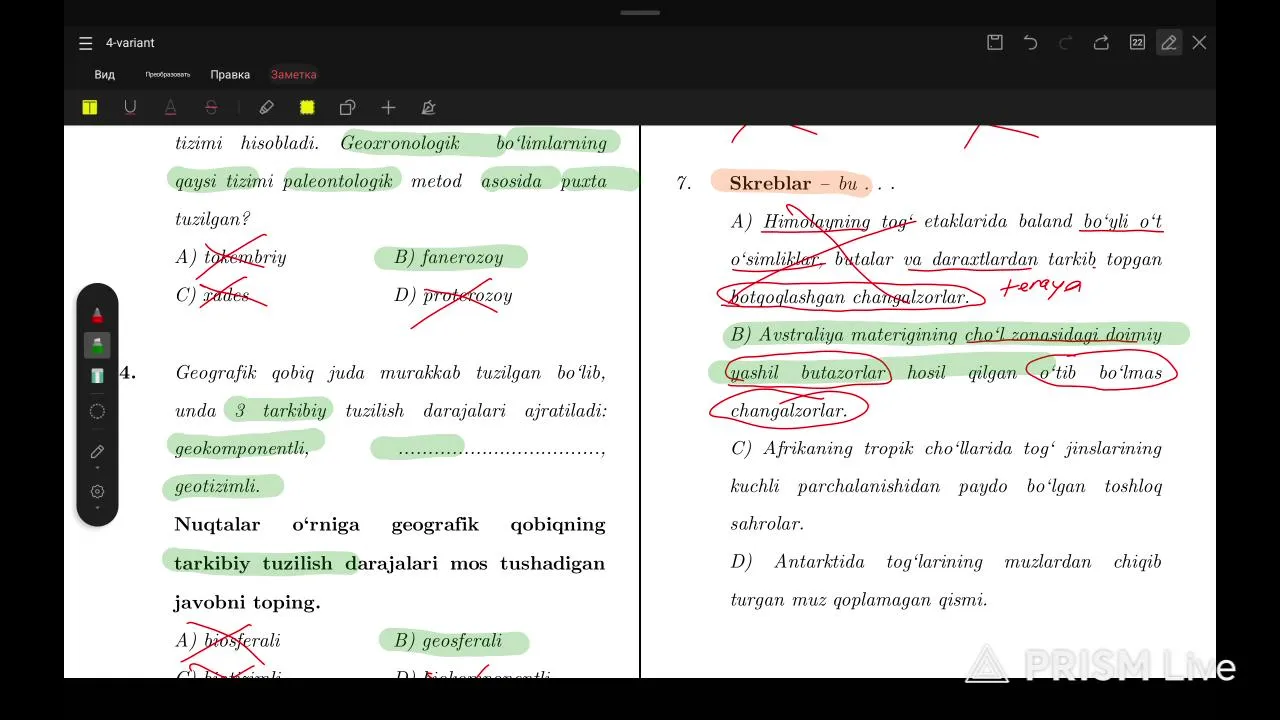The image size is (1280, 720).
Task: Click the plus insert icon
Action: (x=388, y=108)
